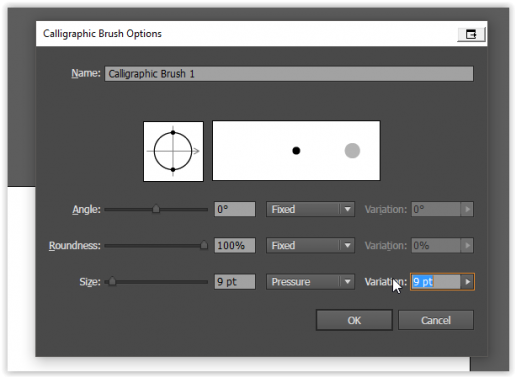Open the Size Variation arrow popup
The width and height of the screenshot is (516, 378).
(468, 282)
